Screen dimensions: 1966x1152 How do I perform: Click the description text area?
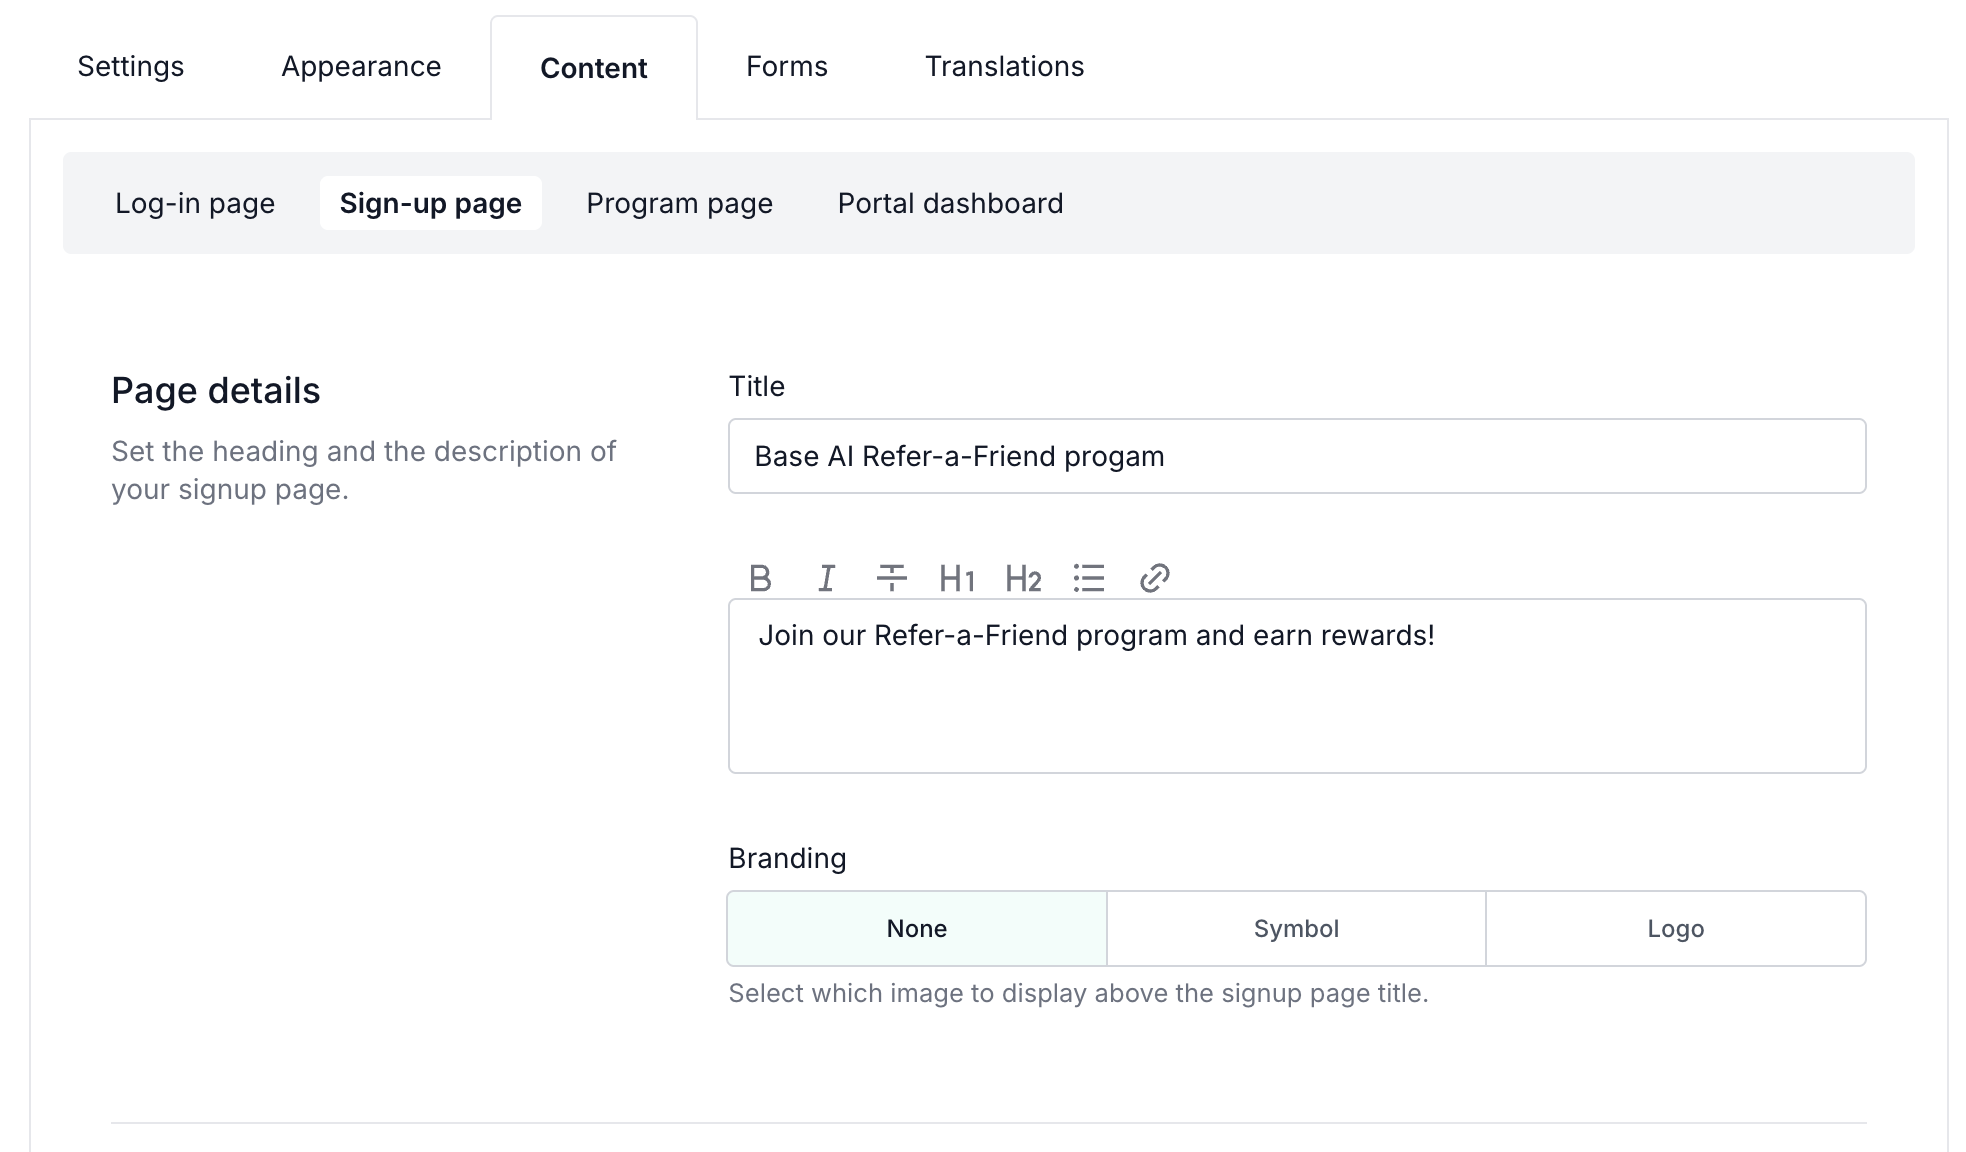tap(1297, 700)
